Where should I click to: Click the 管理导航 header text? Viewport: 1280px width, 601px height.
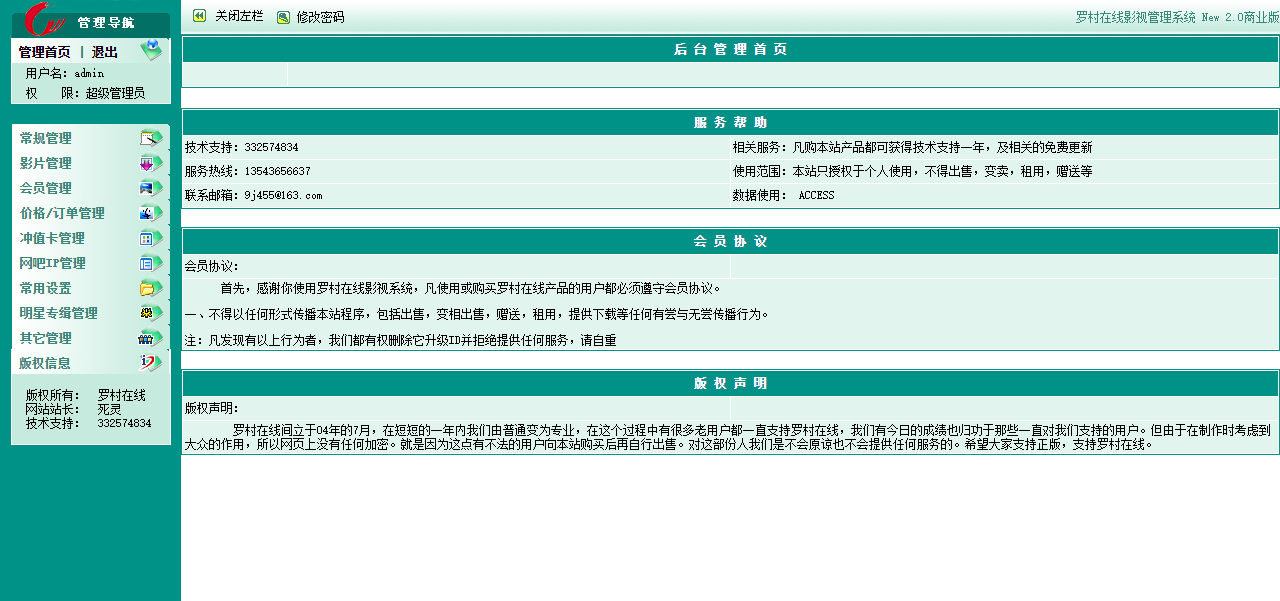[x=105, y=22]
